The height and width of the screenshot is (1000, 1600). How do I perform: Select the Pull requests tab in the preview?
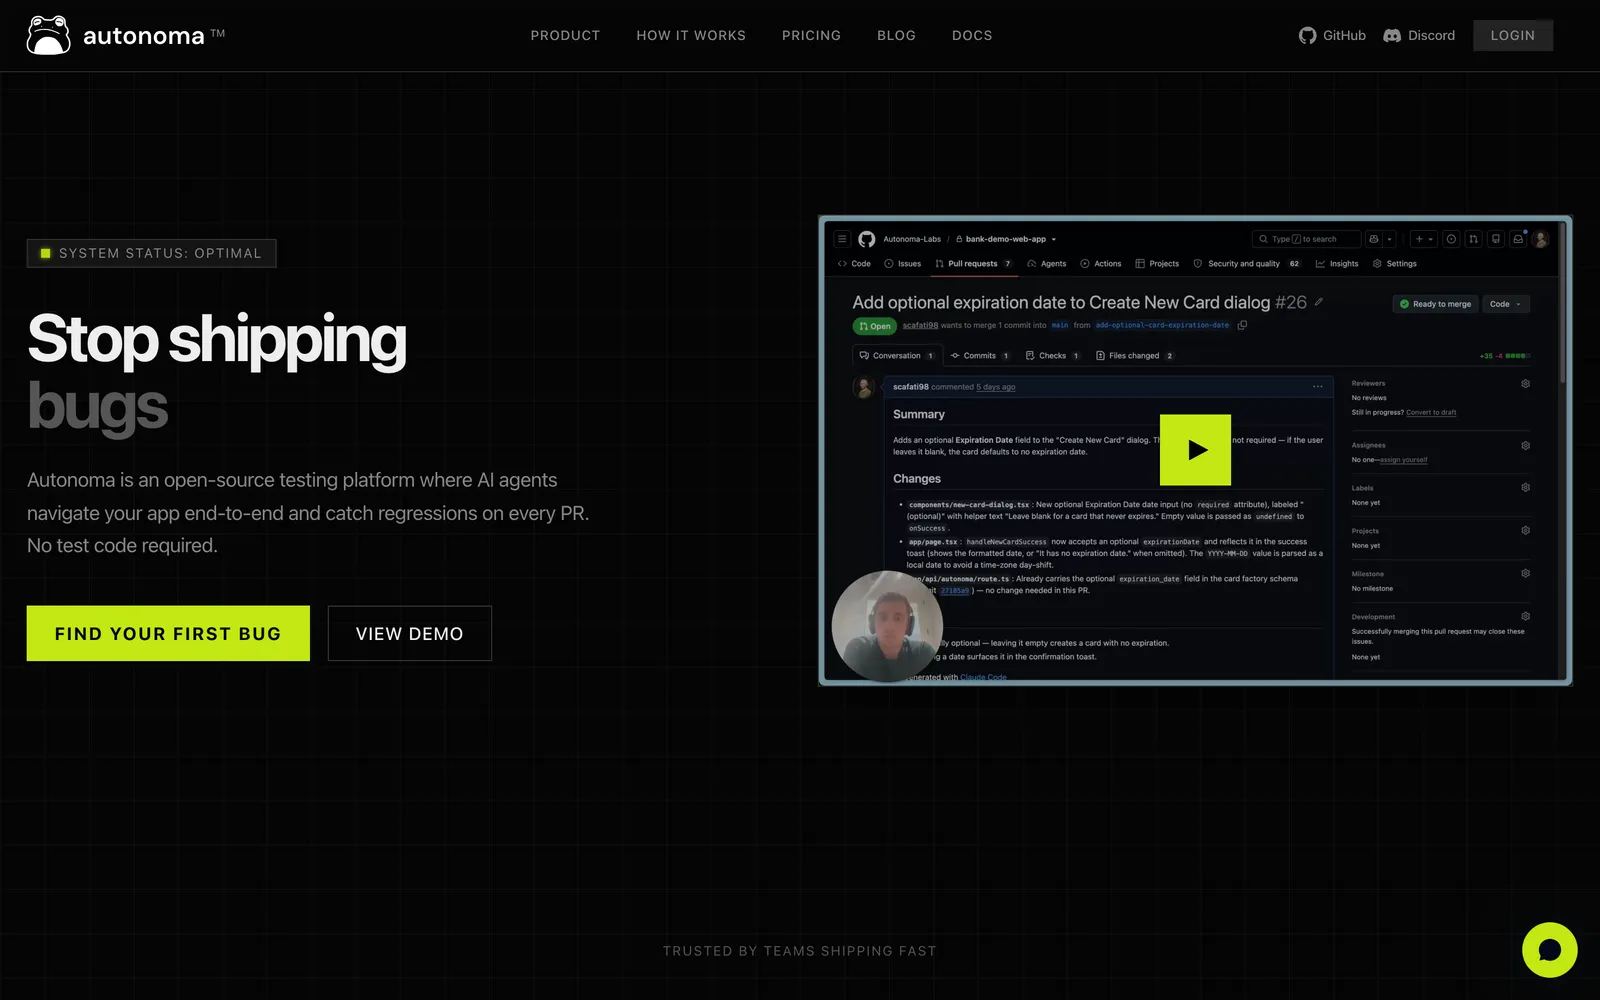click(973, 264)
